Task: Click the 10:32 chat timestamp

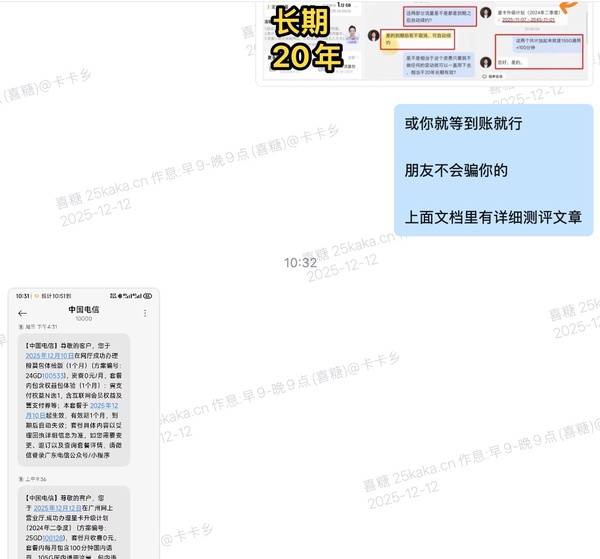Action: pos(299,263)
